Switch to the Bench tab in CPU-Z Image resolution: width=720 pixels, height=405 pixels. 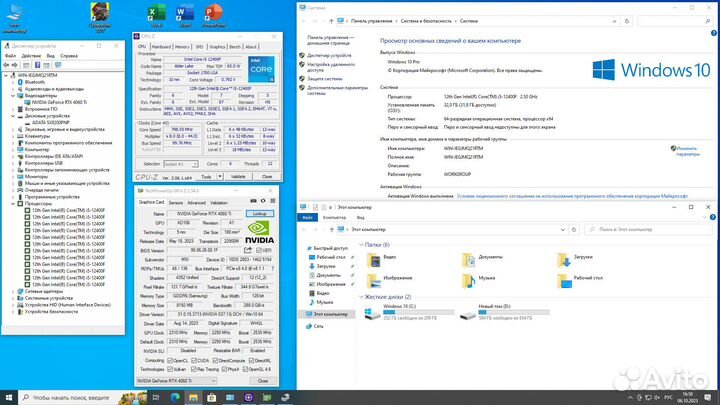(235, 47)
